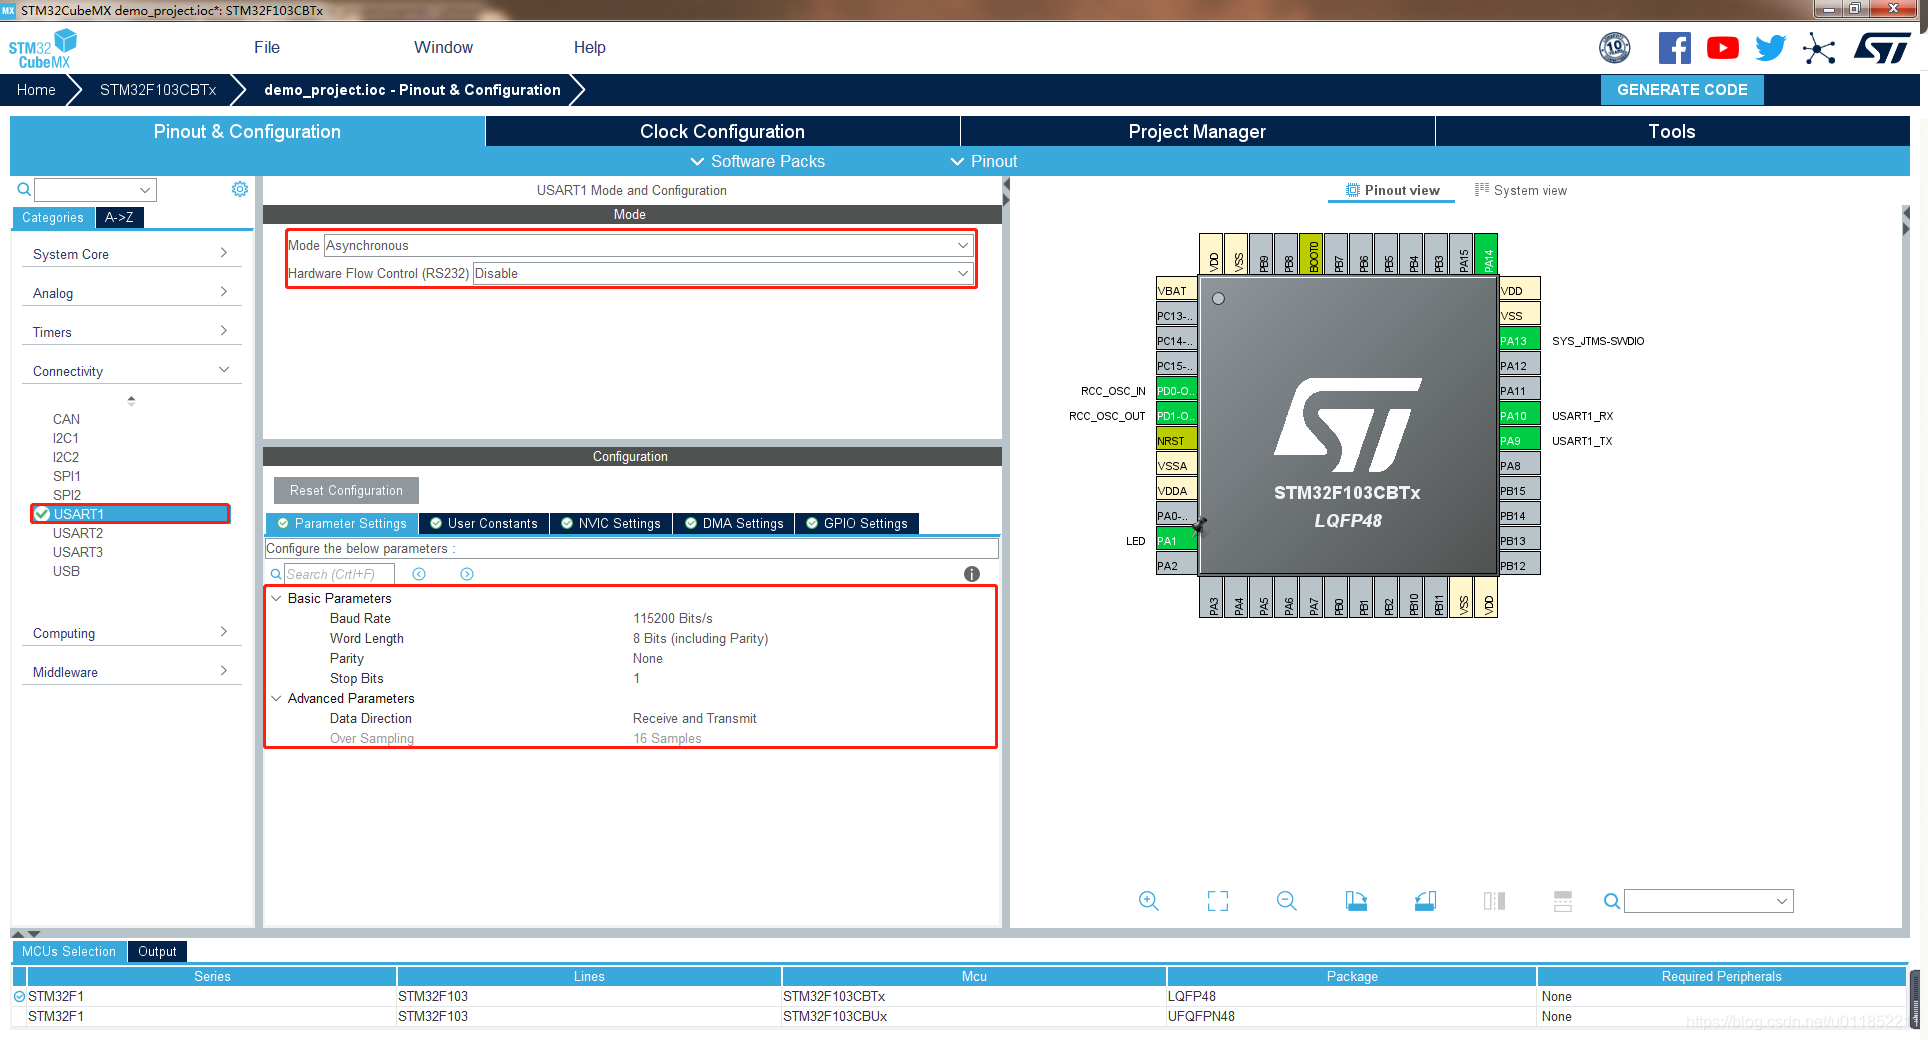This screenshot has height=1040, width=1928.
Task: Switch to Project Manager tab
Action: [1197, 131]
